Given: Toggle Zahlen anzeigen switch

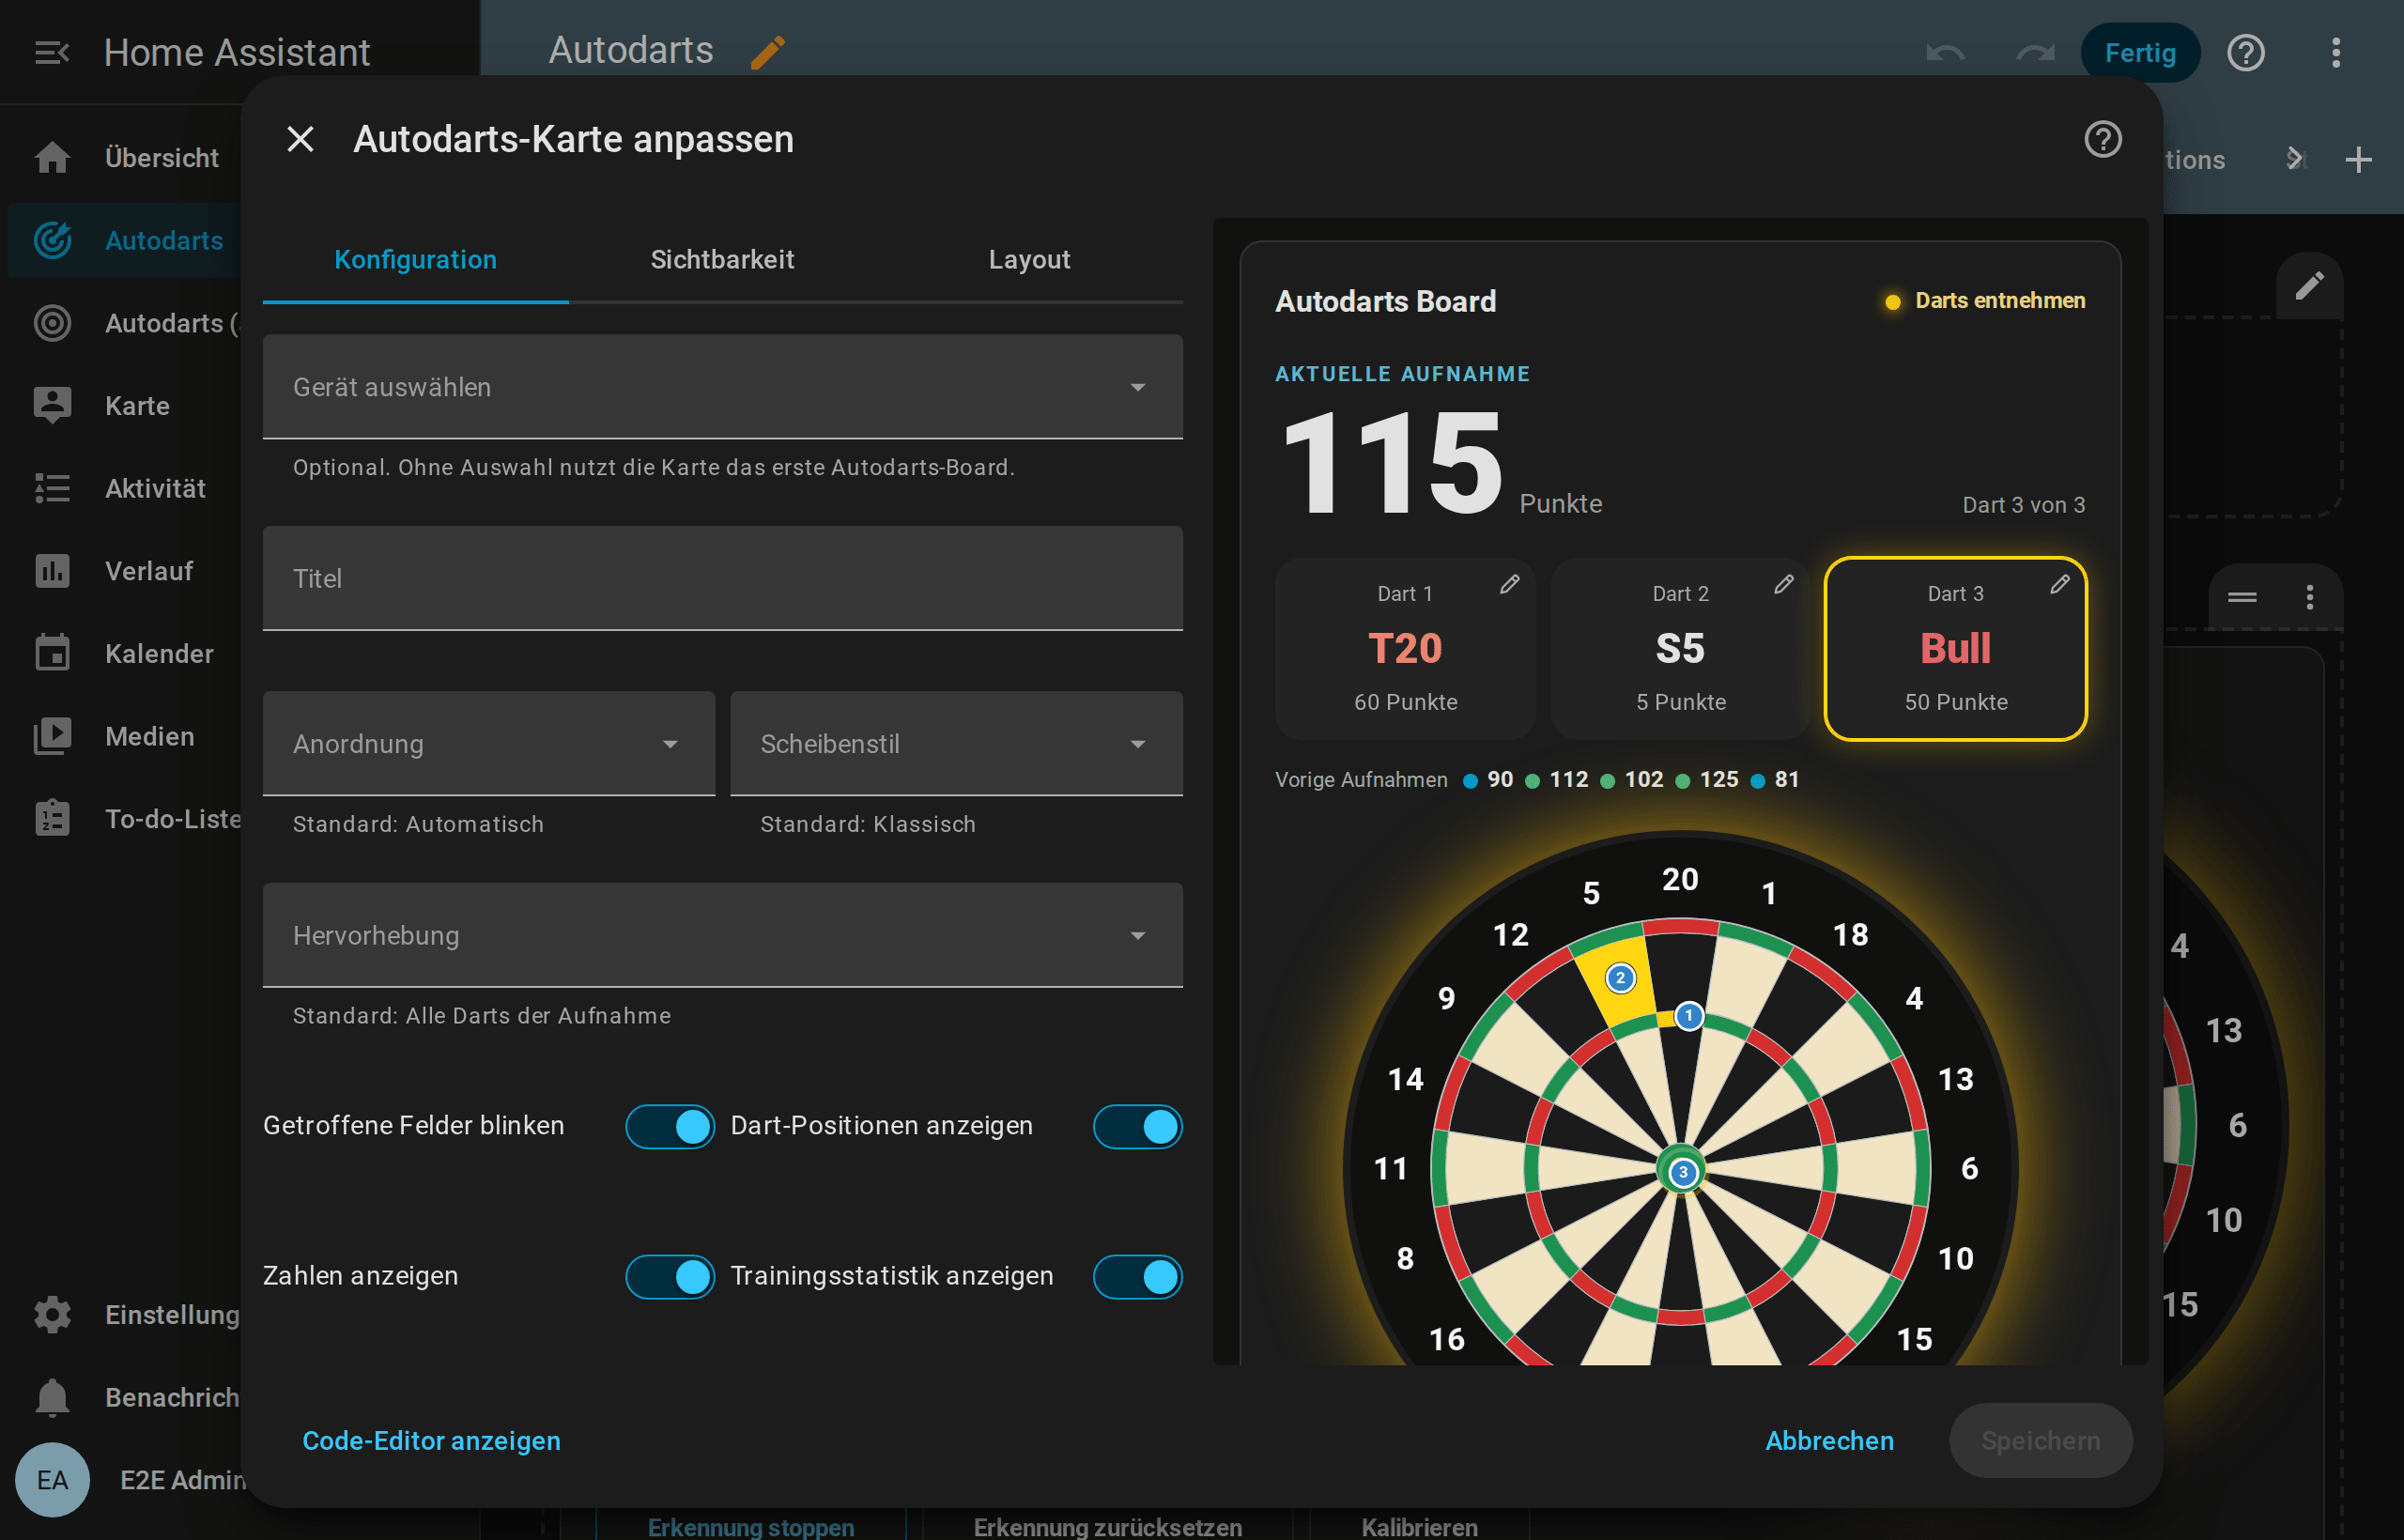Looking at the screenshot, I should tap(669, 1277).
